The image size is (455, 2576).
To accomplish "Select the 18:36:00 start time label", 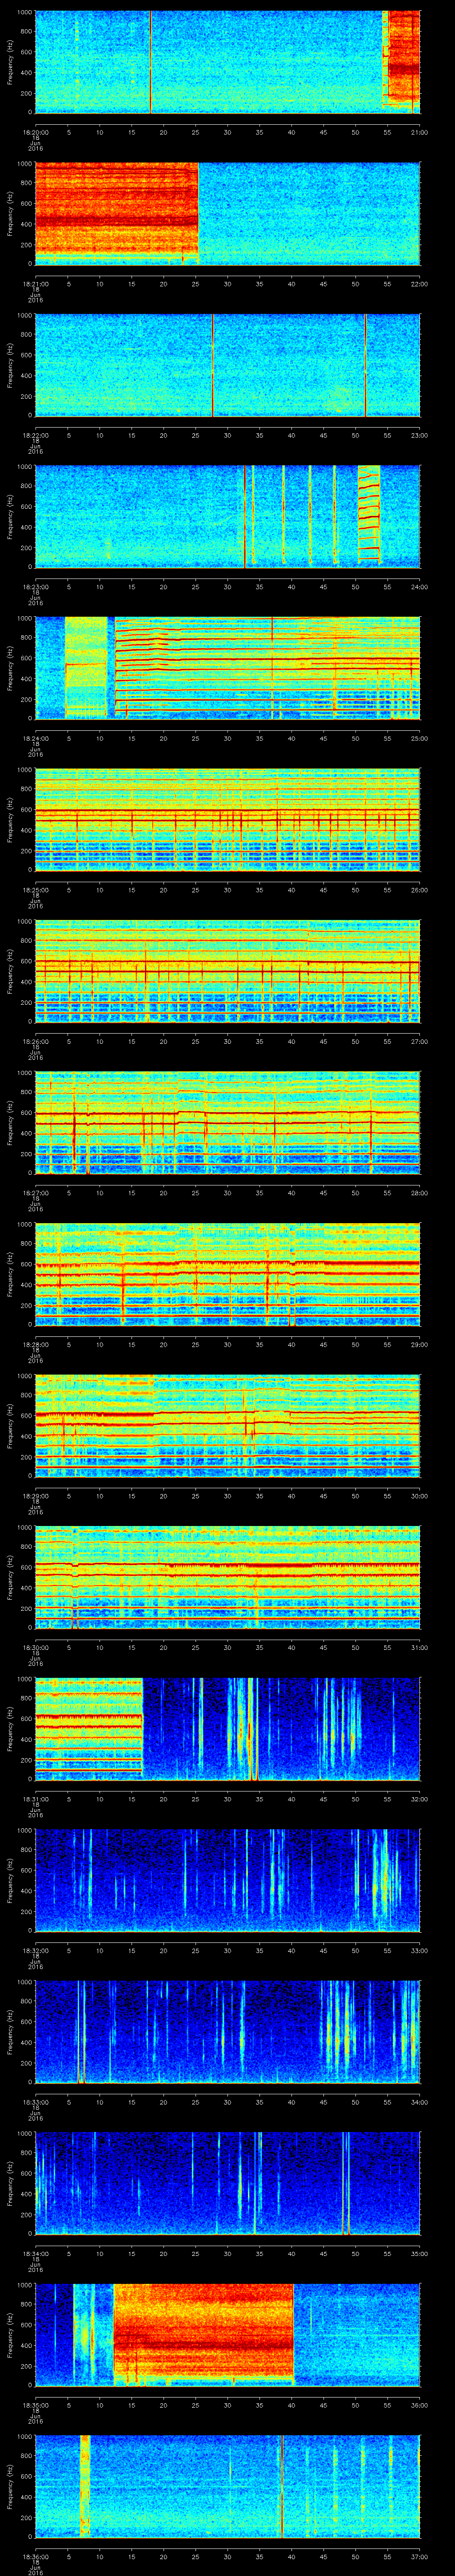I will (35, 2556).
